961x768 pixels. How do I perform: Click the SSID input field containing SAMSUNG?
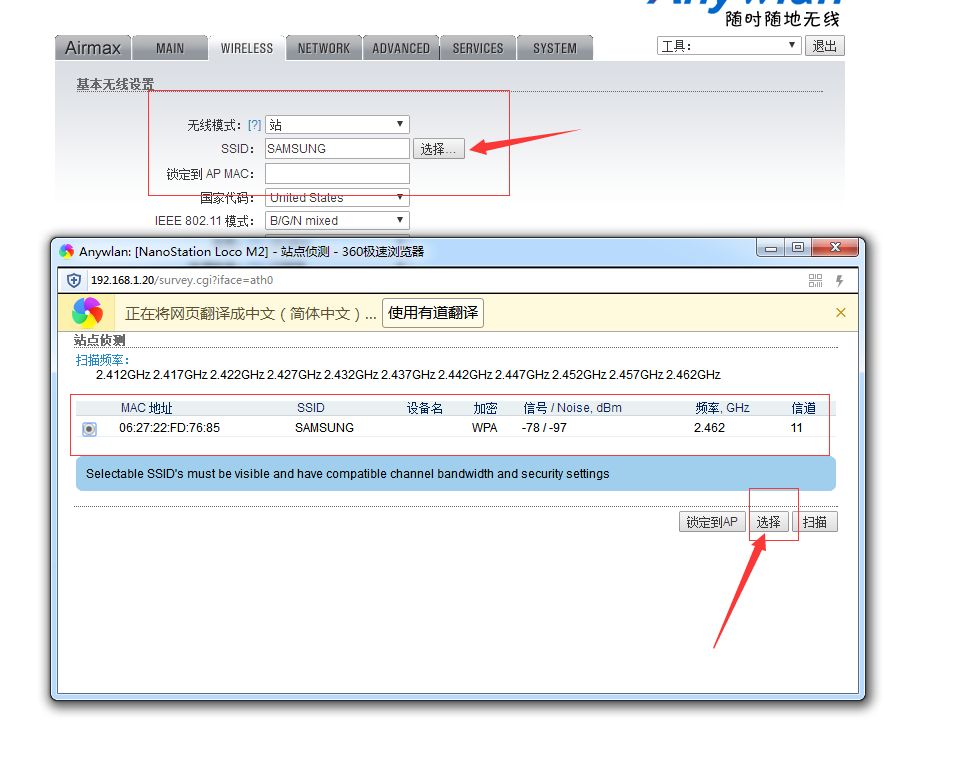(x=337, y=148)
